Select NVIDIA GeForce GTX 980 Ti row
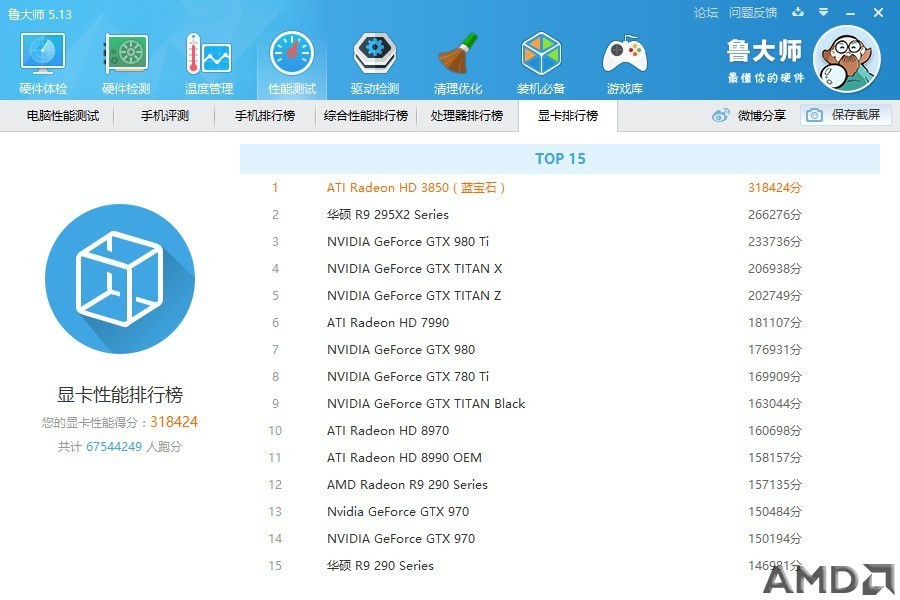Screen dimensions: 900x600 pyautogui.click(x=560, y=242)
